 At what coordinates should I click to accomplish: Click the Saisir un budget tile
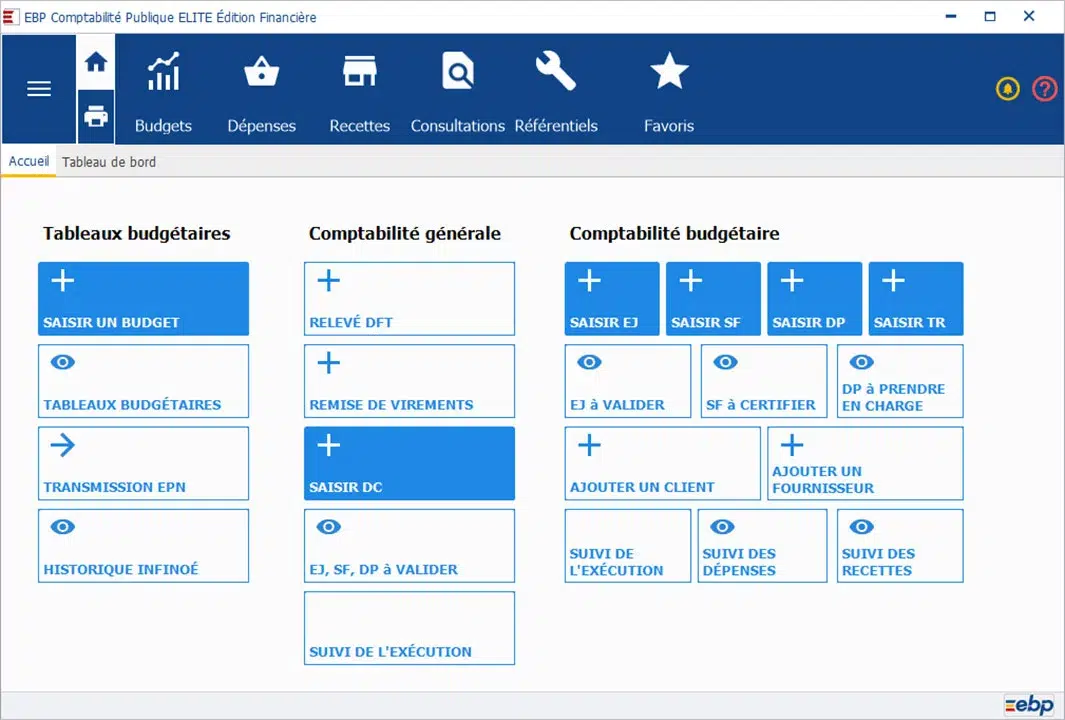[x=143, y=299]
